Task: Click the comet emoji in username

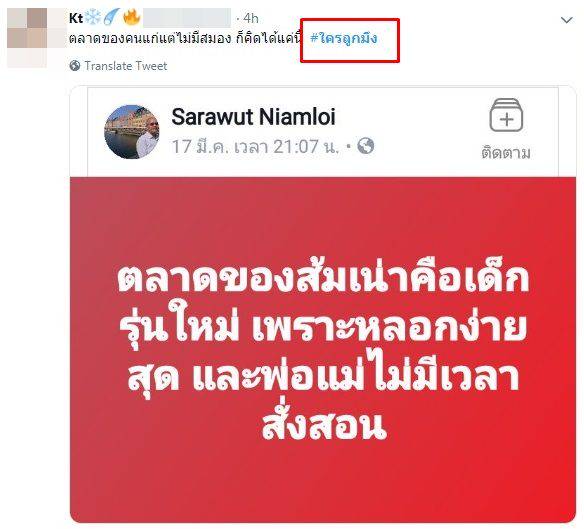Action: (x=111, y=18)
